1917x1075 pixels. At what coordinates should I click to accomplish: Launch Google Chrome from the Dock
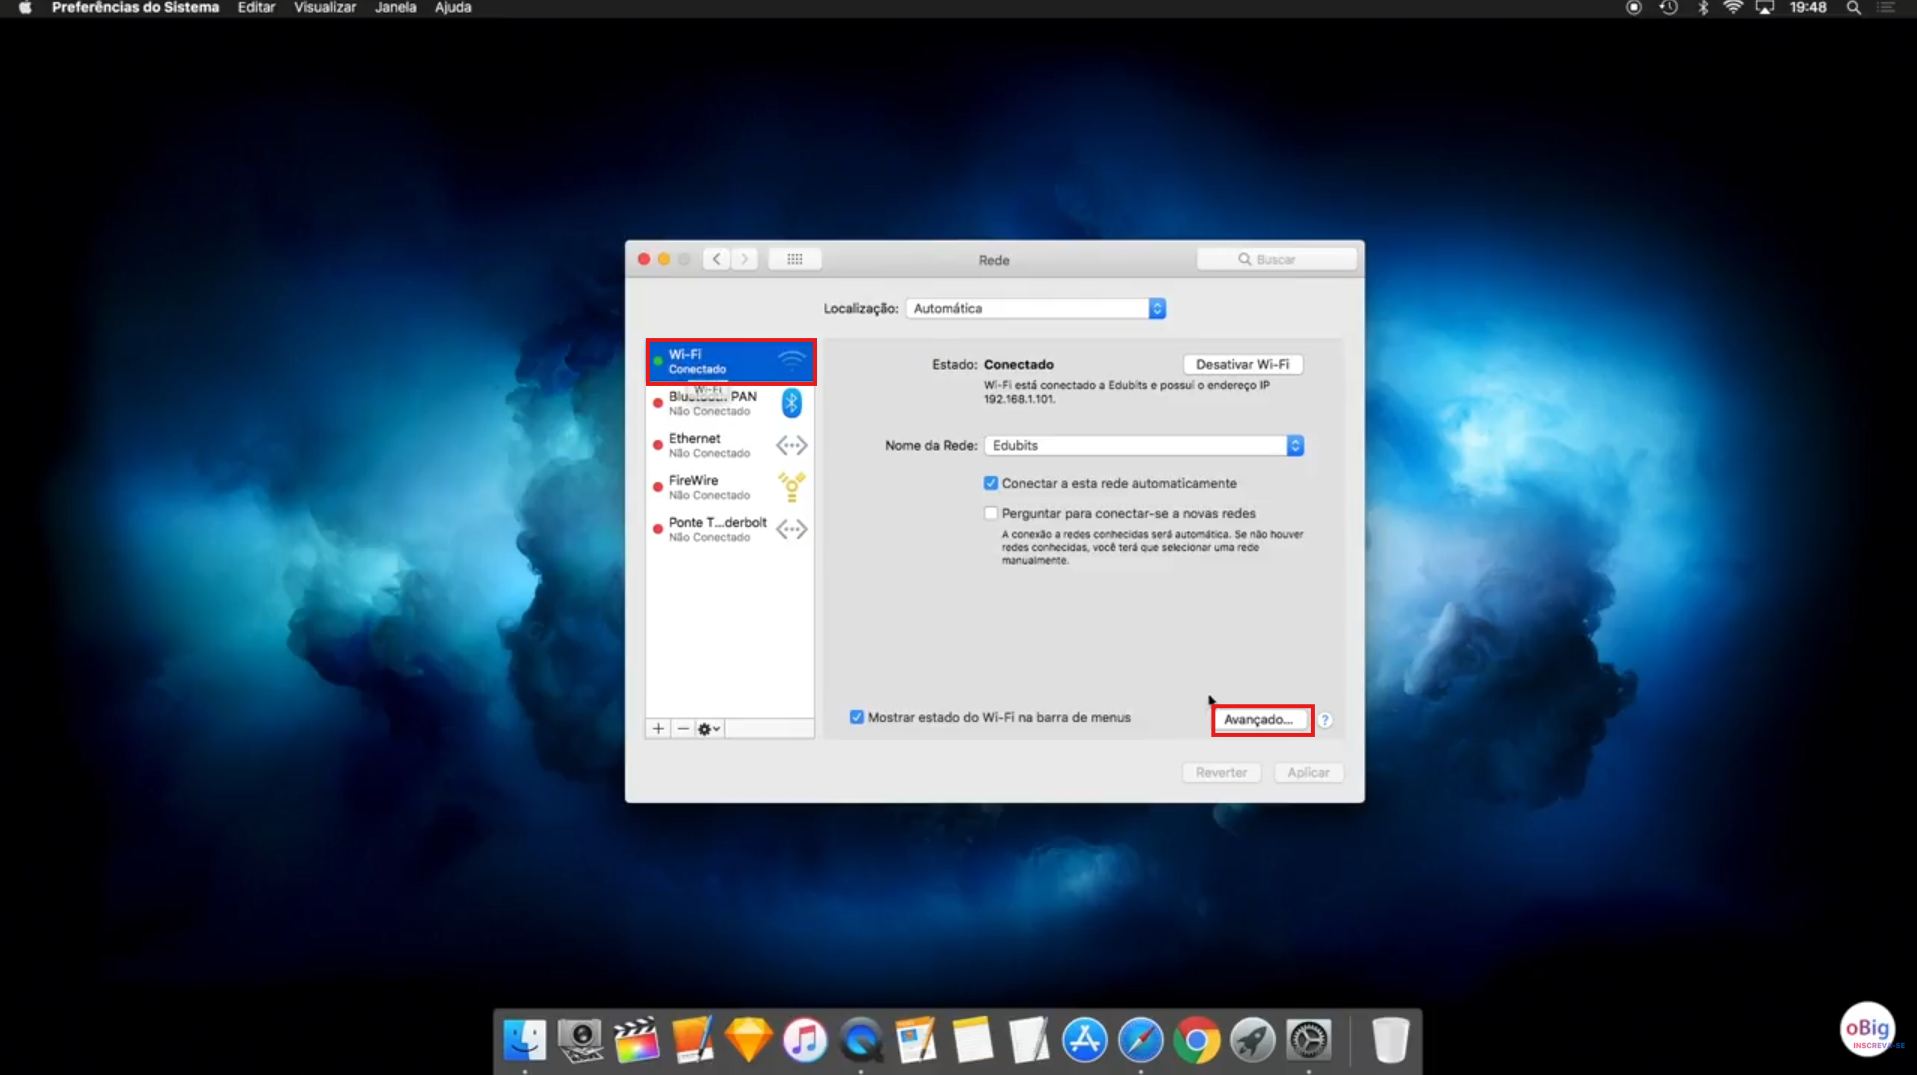(1197, 1040)
